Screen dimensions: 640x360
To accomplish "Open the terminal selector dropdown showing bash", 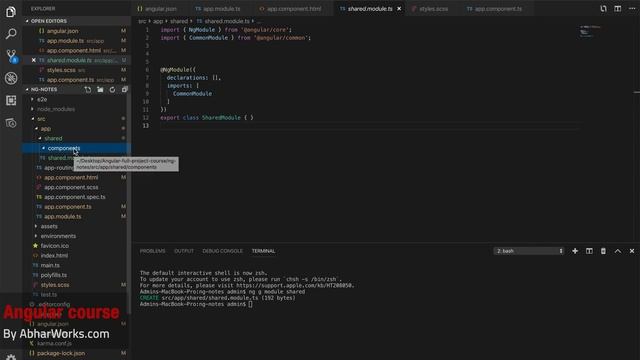I will (529, 251).
